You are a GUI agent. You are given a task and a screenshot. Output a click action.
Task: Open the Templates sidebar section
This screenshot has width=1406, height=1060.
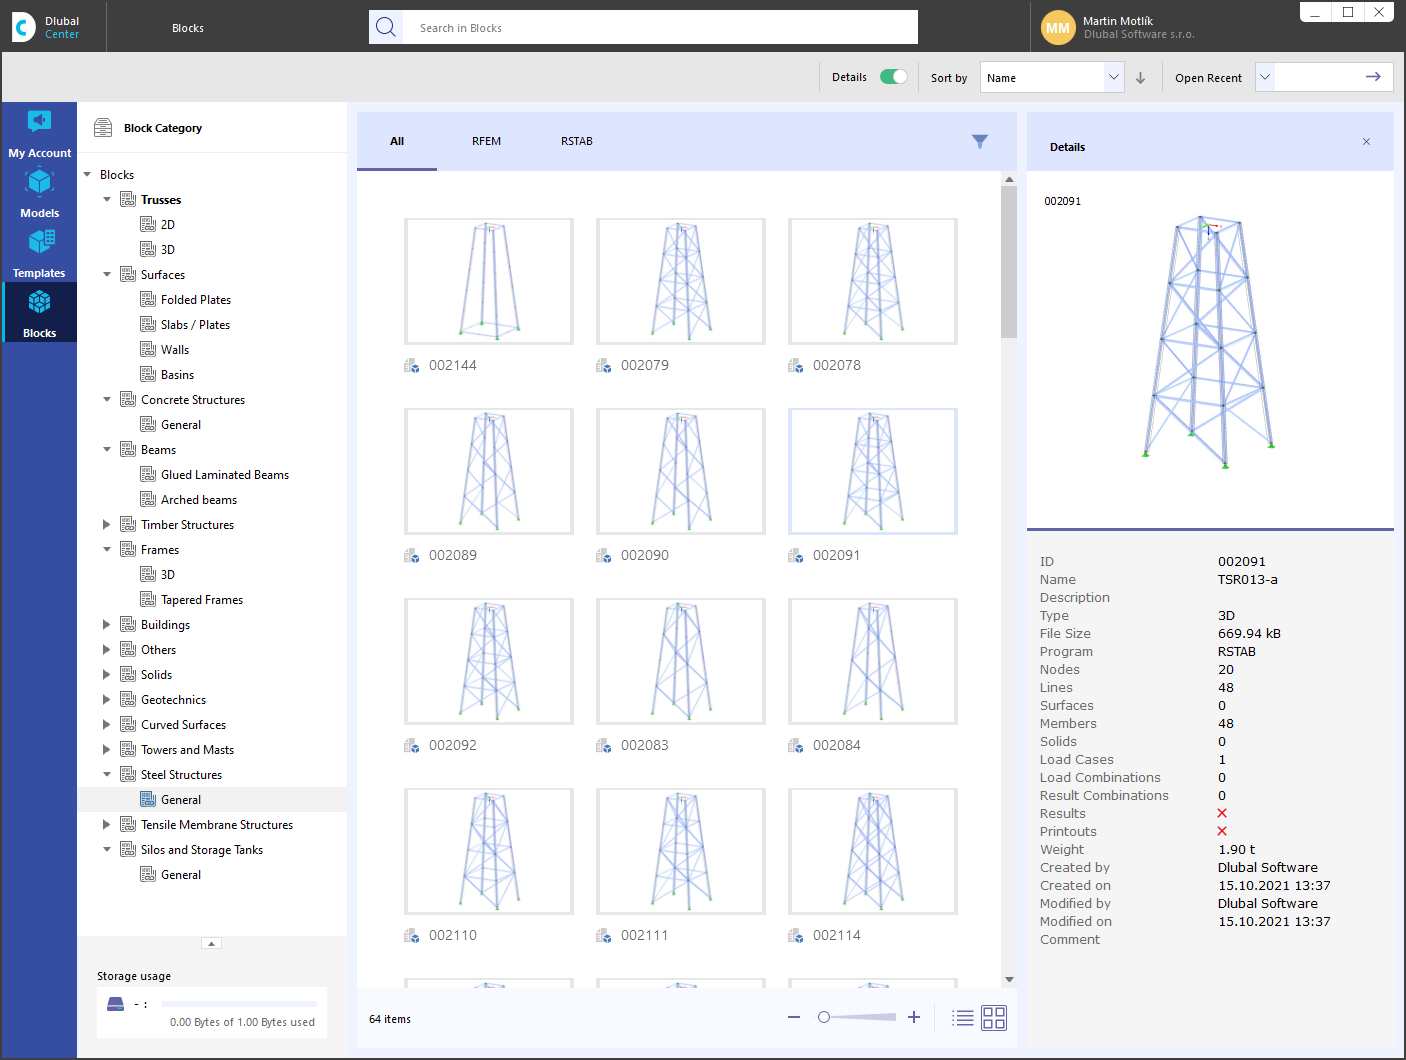coord(39,253)
